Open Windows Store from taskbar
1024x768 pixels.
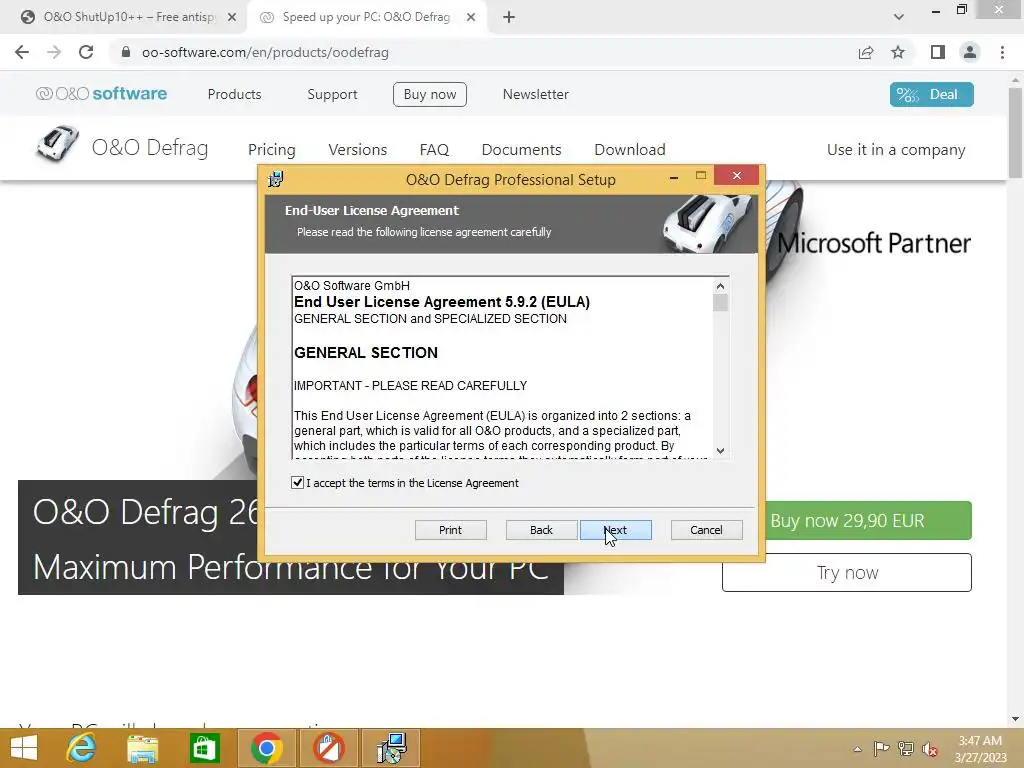coord(204,748)
